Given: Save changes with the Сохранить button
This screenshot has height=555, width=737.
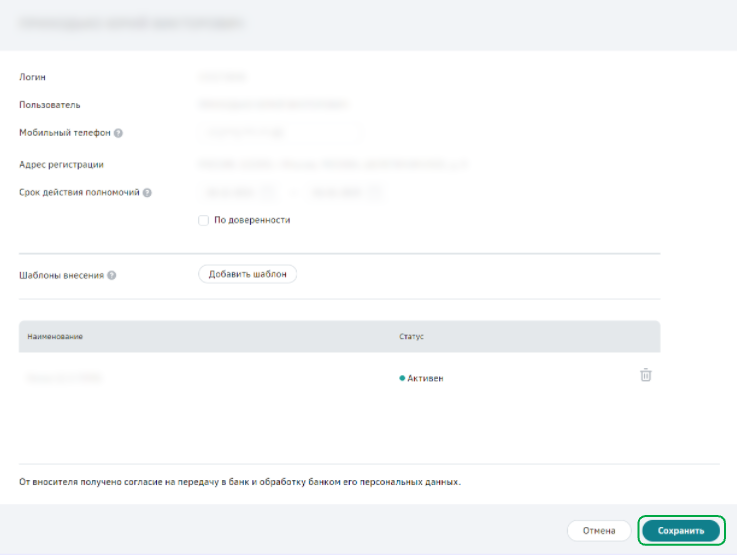Looking at the screenshot, I should (x=680, y=530).
